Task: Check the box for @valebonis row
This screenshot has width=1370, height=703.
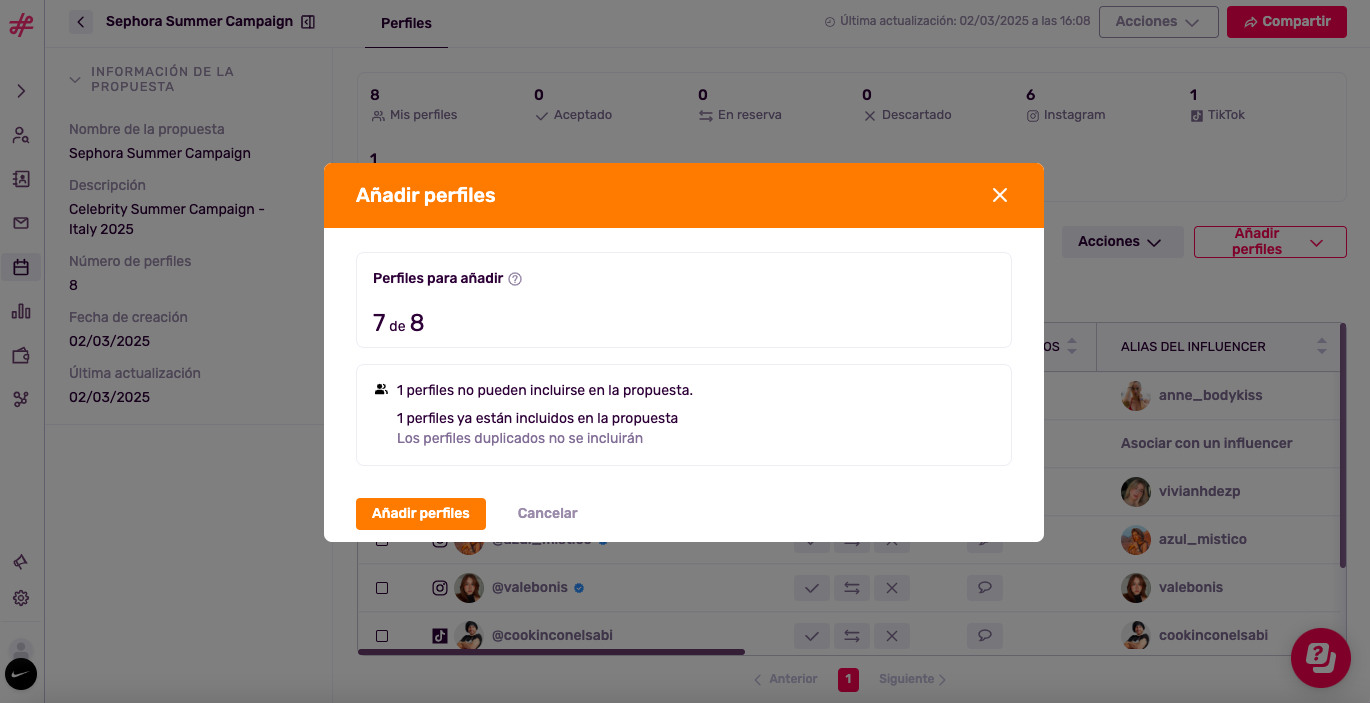Action: coord(382,588)
